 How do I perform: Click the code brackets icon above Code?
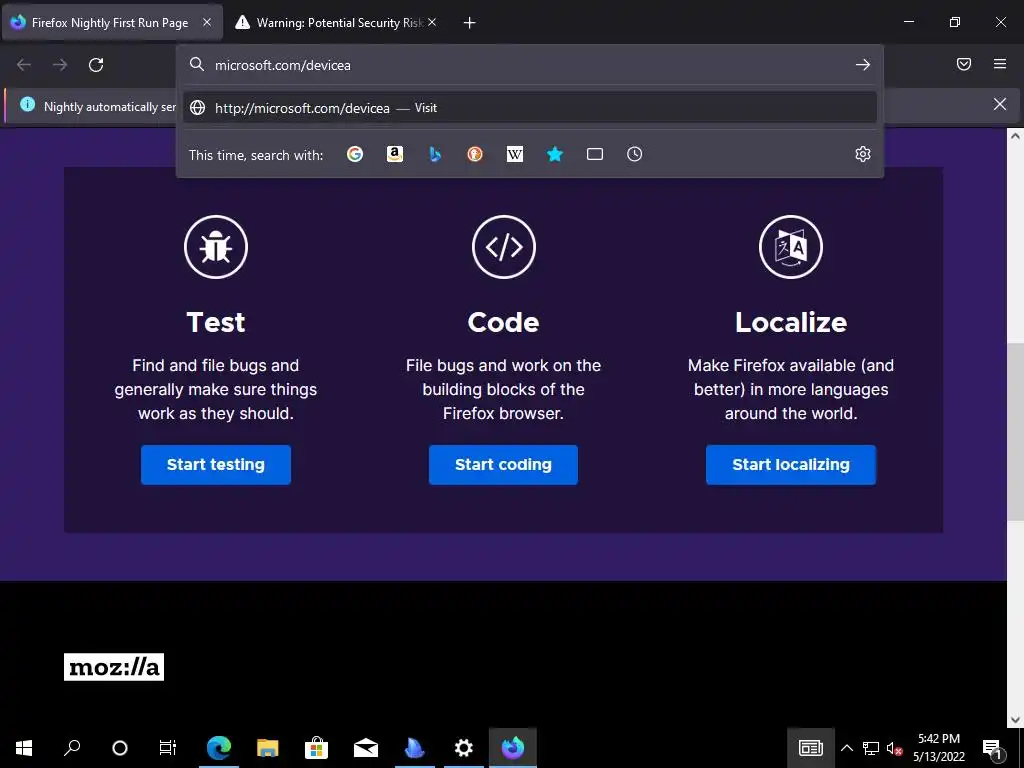tap(504, 247)
